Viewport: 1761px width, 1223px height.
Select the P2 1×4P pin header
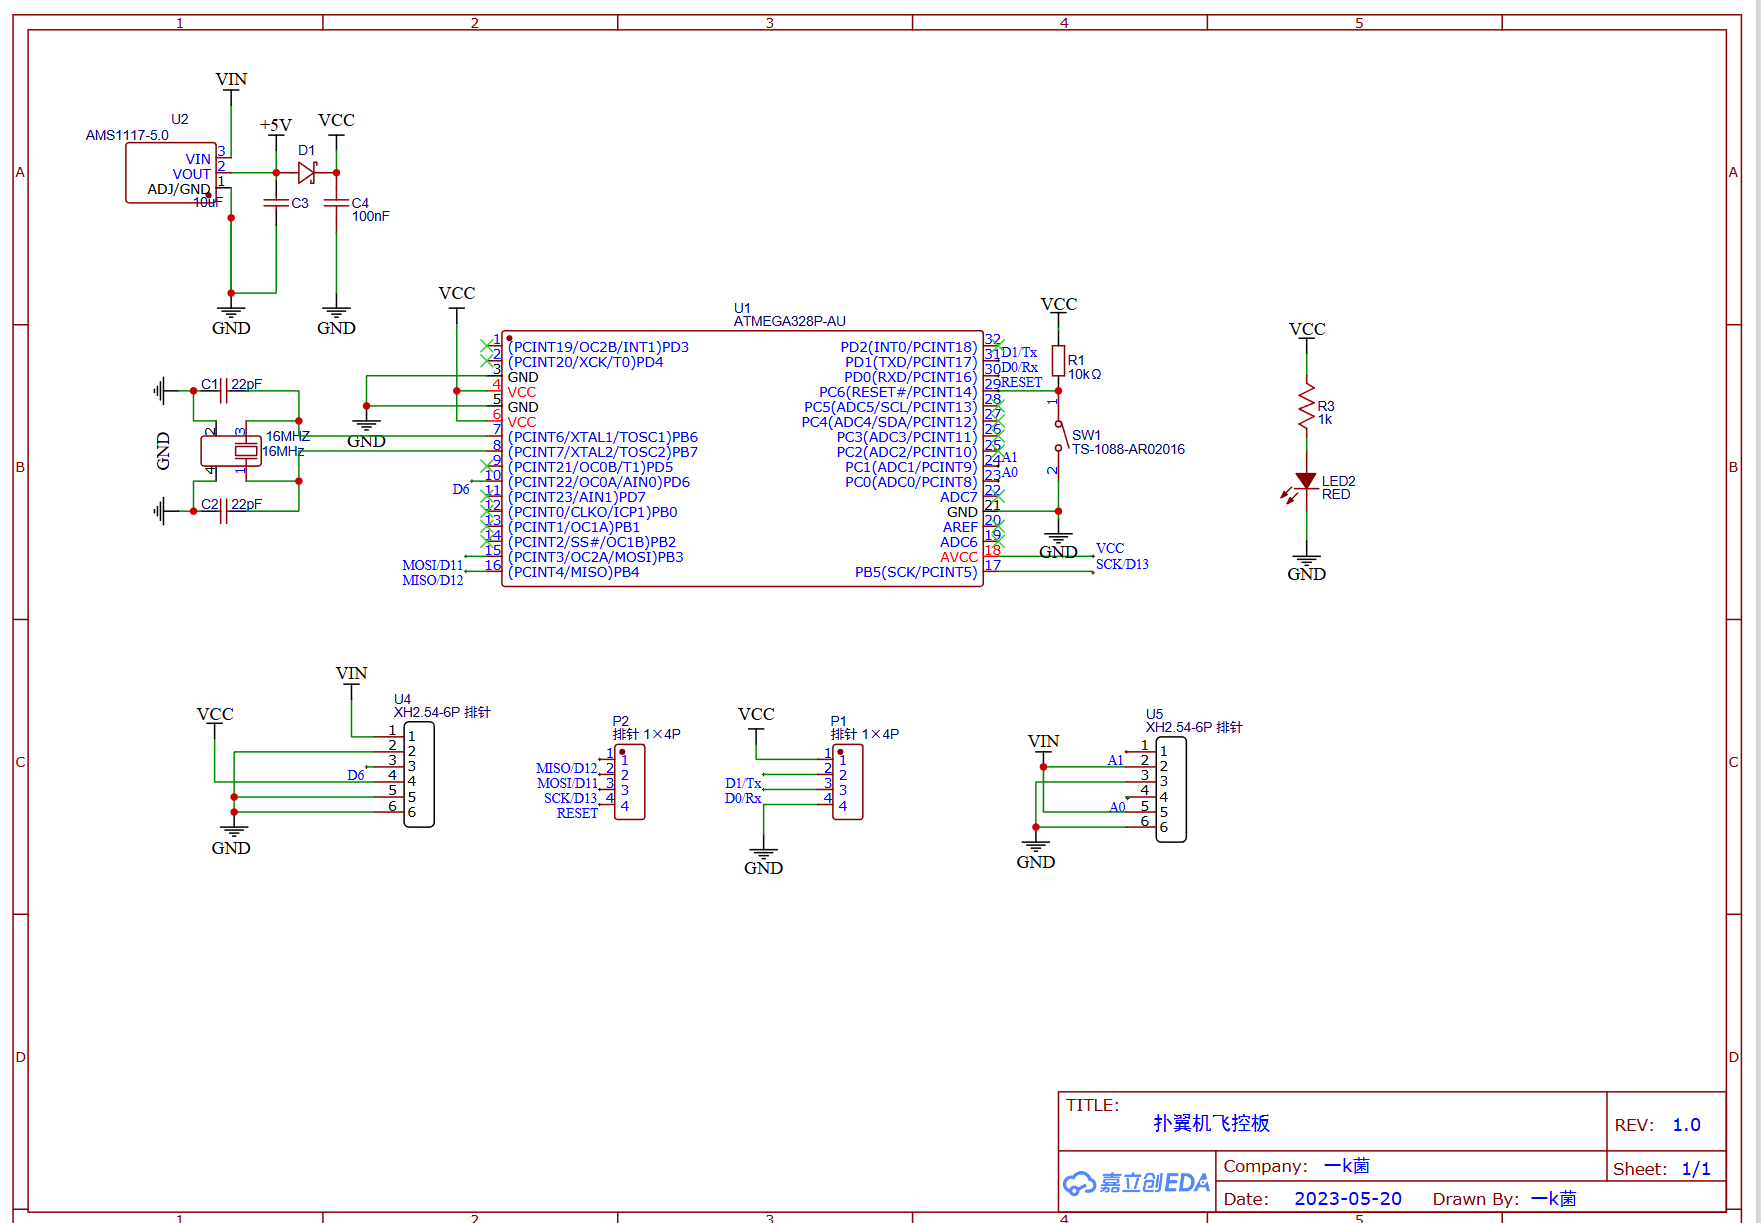tap(630, 782)
